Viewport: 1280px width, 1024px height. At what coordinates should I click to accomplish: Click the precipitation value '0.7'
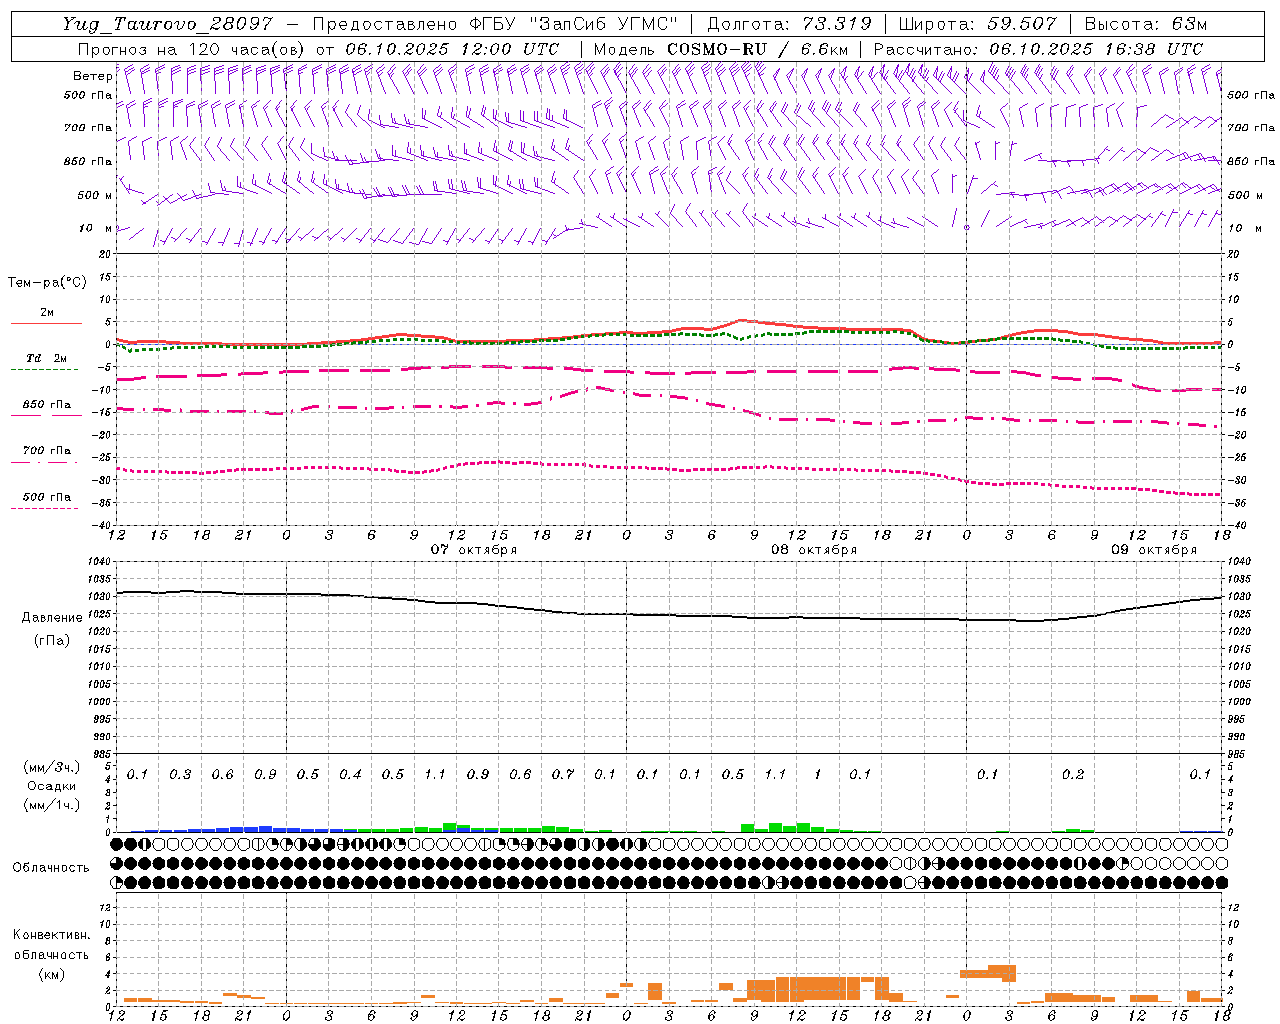(x=563, y=775)
